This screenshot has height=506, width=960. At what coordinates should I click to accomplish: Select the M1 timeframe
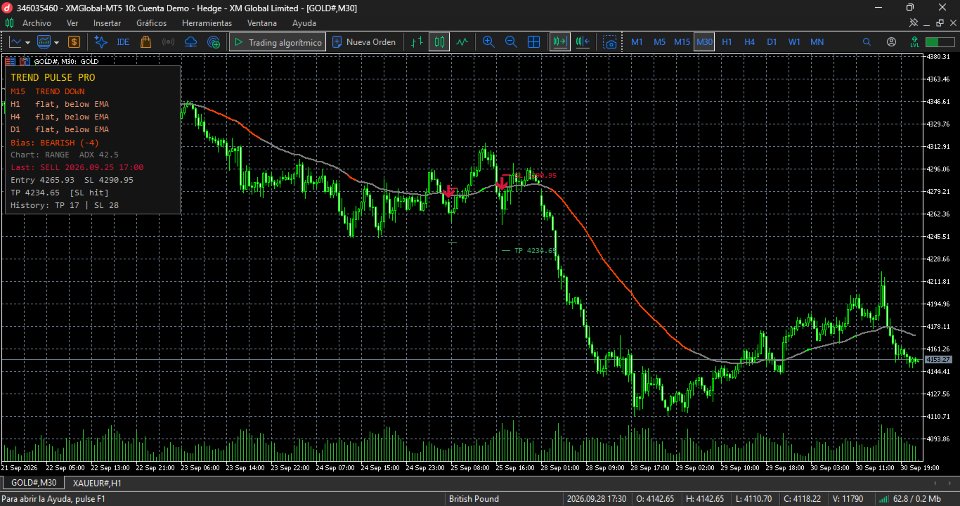[x=637, y=42]
